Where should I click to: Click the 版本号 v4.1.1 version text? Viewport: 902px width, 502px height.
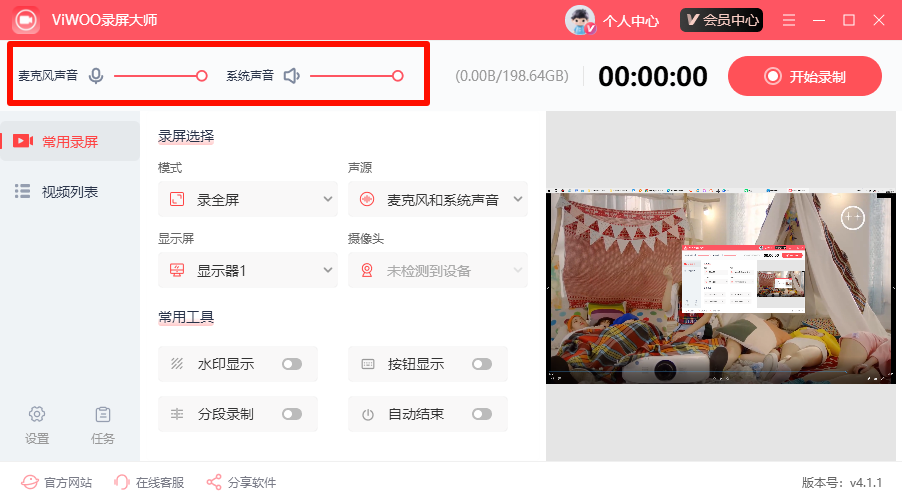pyautogui.click(x=842, y=482)
